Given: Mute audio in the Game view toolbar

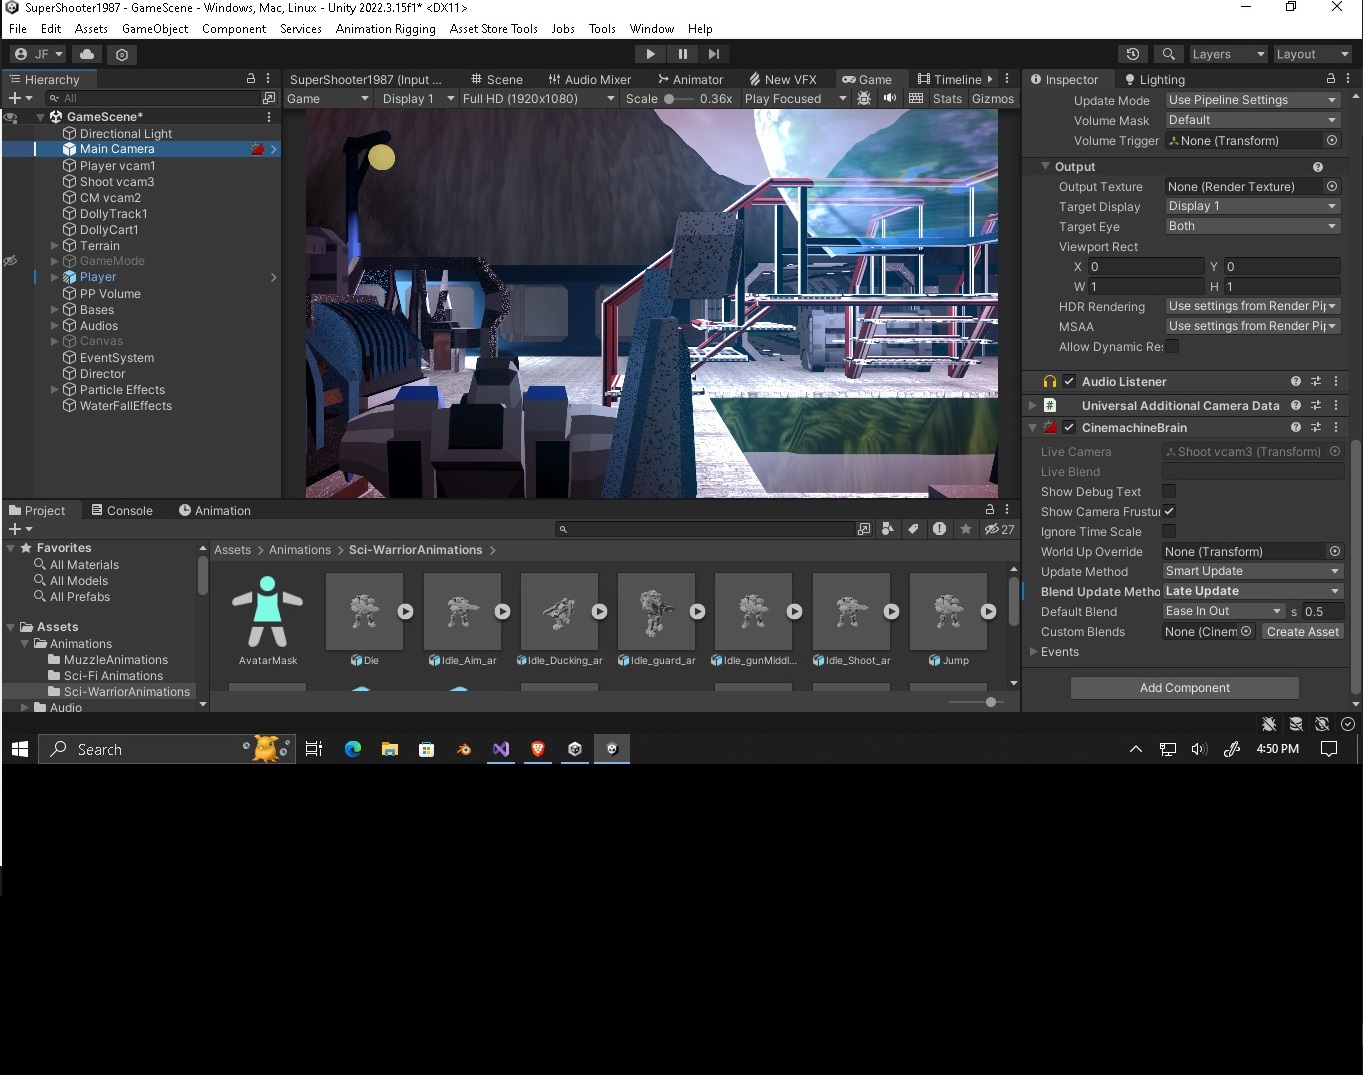Looking at the screenshot, I should (x=889, y=98).
